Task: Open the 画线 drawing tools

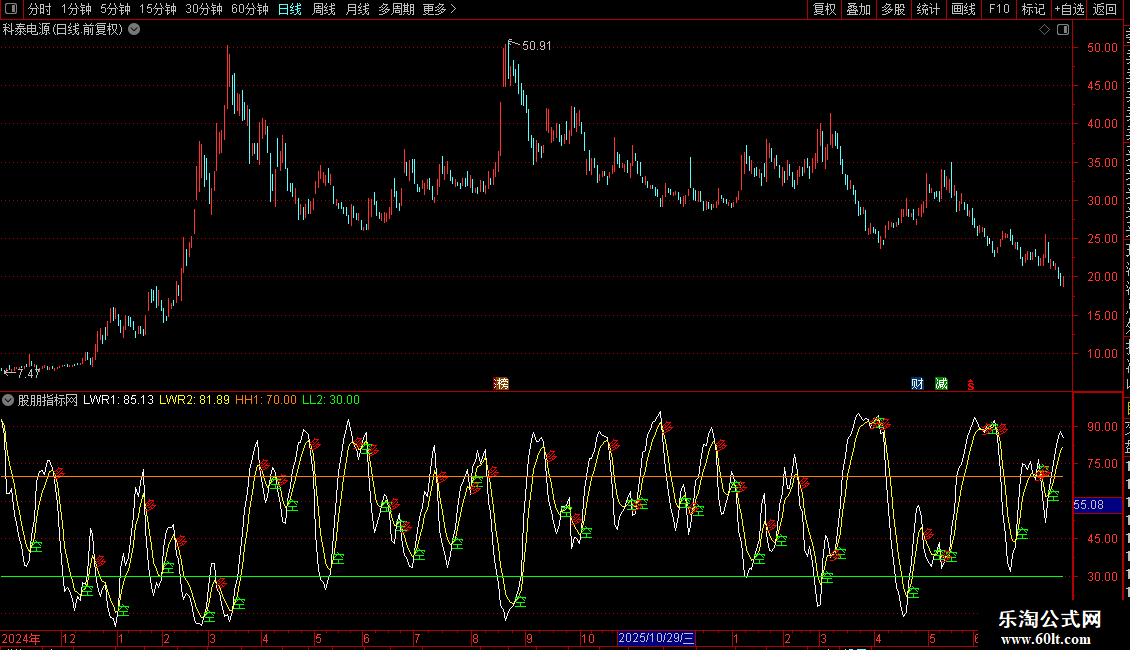Action: [964, 9]
